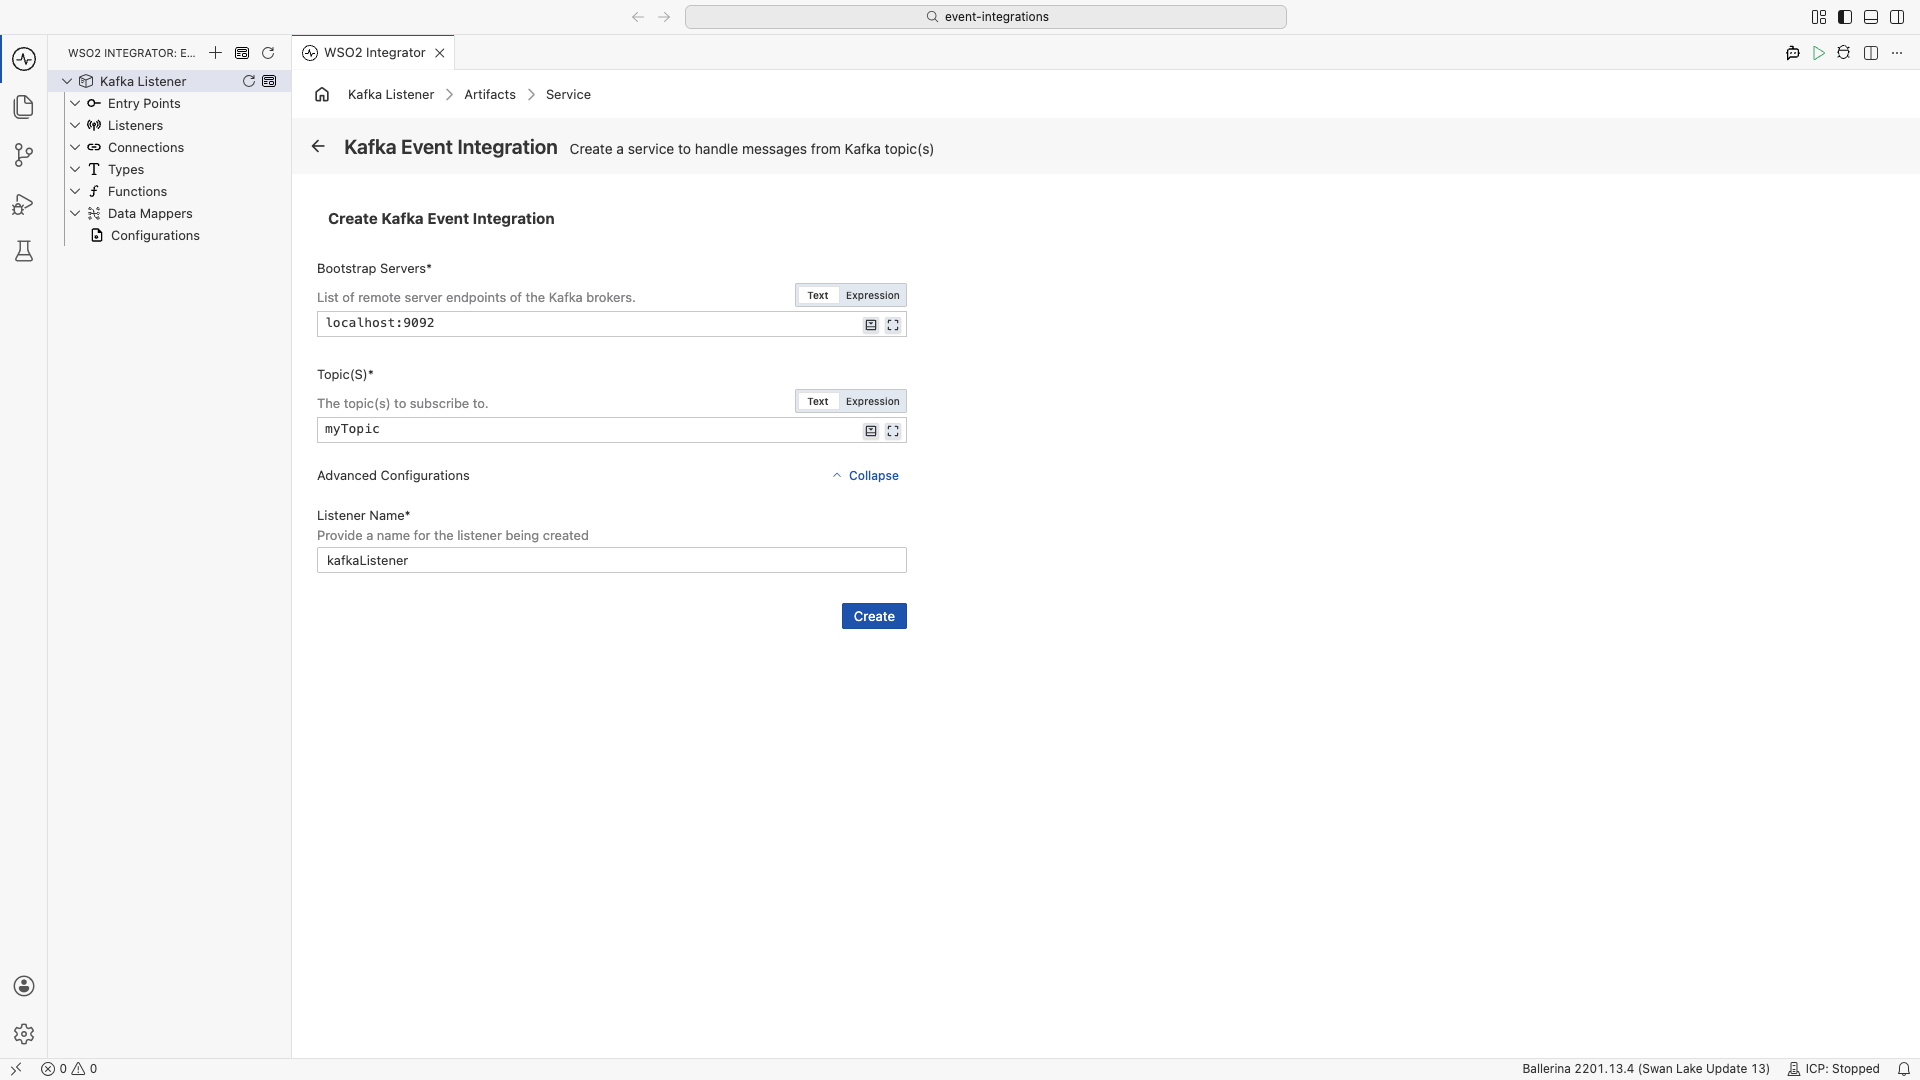Toggle the bottom panel
Viewport: 1920px width, 1080px height.
click(1871, 17)
